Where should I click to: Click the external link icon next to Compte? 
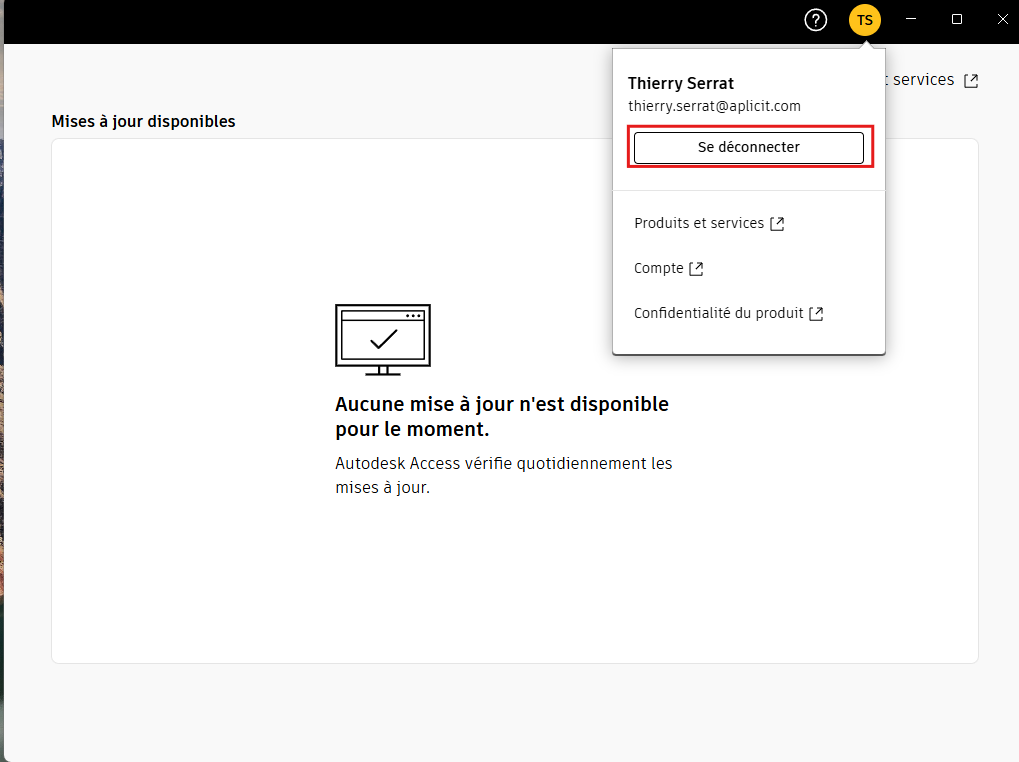coord(697,268)
